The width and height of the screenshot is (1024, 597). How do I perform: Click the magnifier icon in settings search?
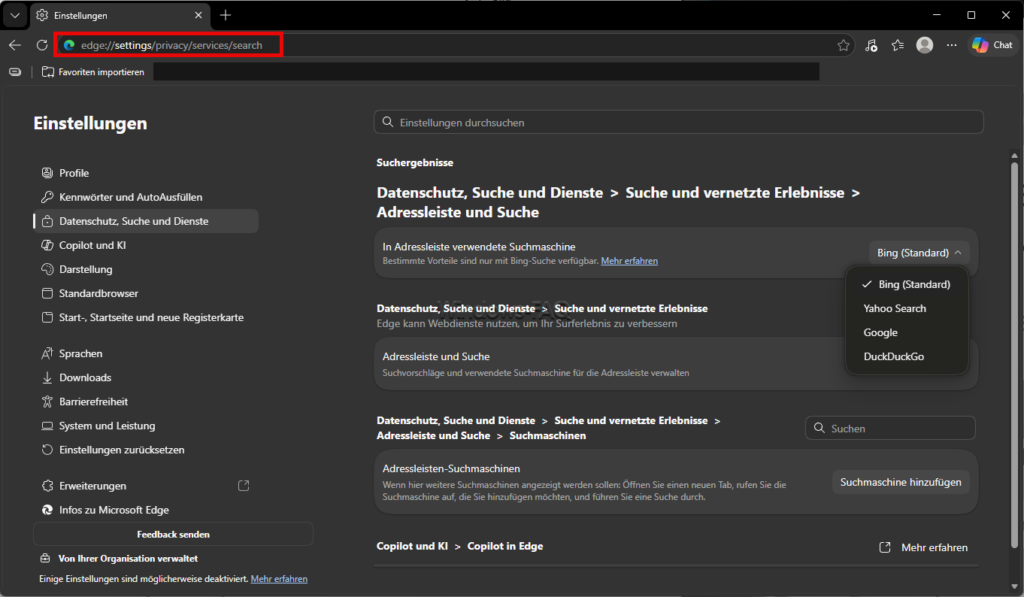pyautogui.click(x=388, y=122)
